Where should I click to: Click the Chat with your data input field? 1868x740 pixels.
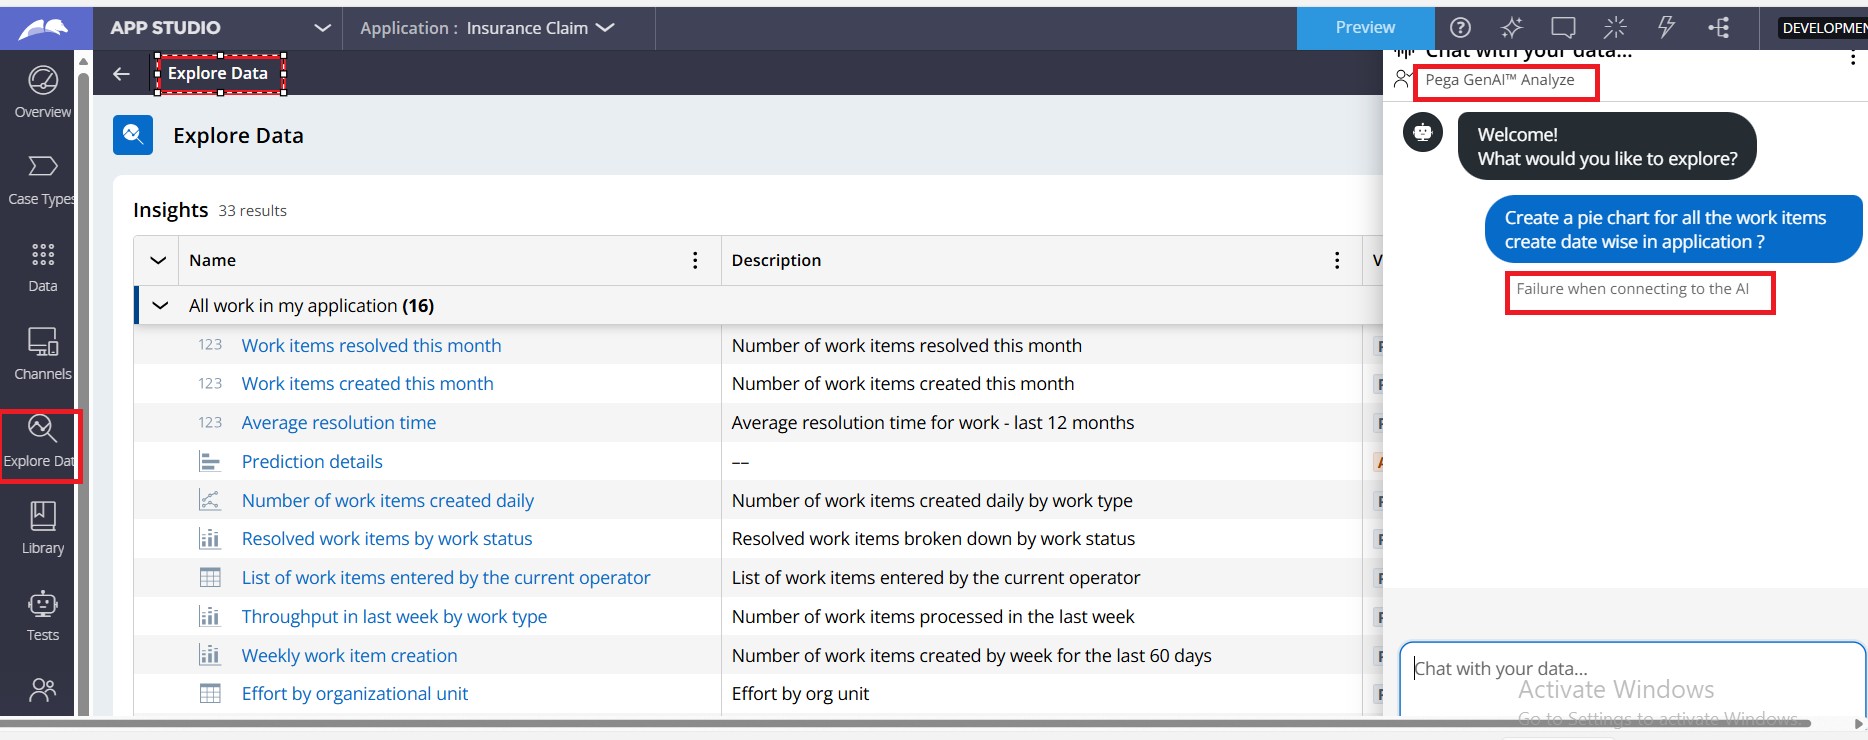tap(1630, 669)
